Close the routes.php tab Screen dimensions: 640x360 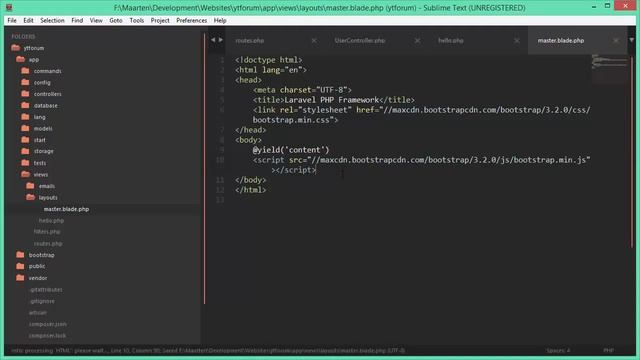pyautogui.click(x=314, y=40)
